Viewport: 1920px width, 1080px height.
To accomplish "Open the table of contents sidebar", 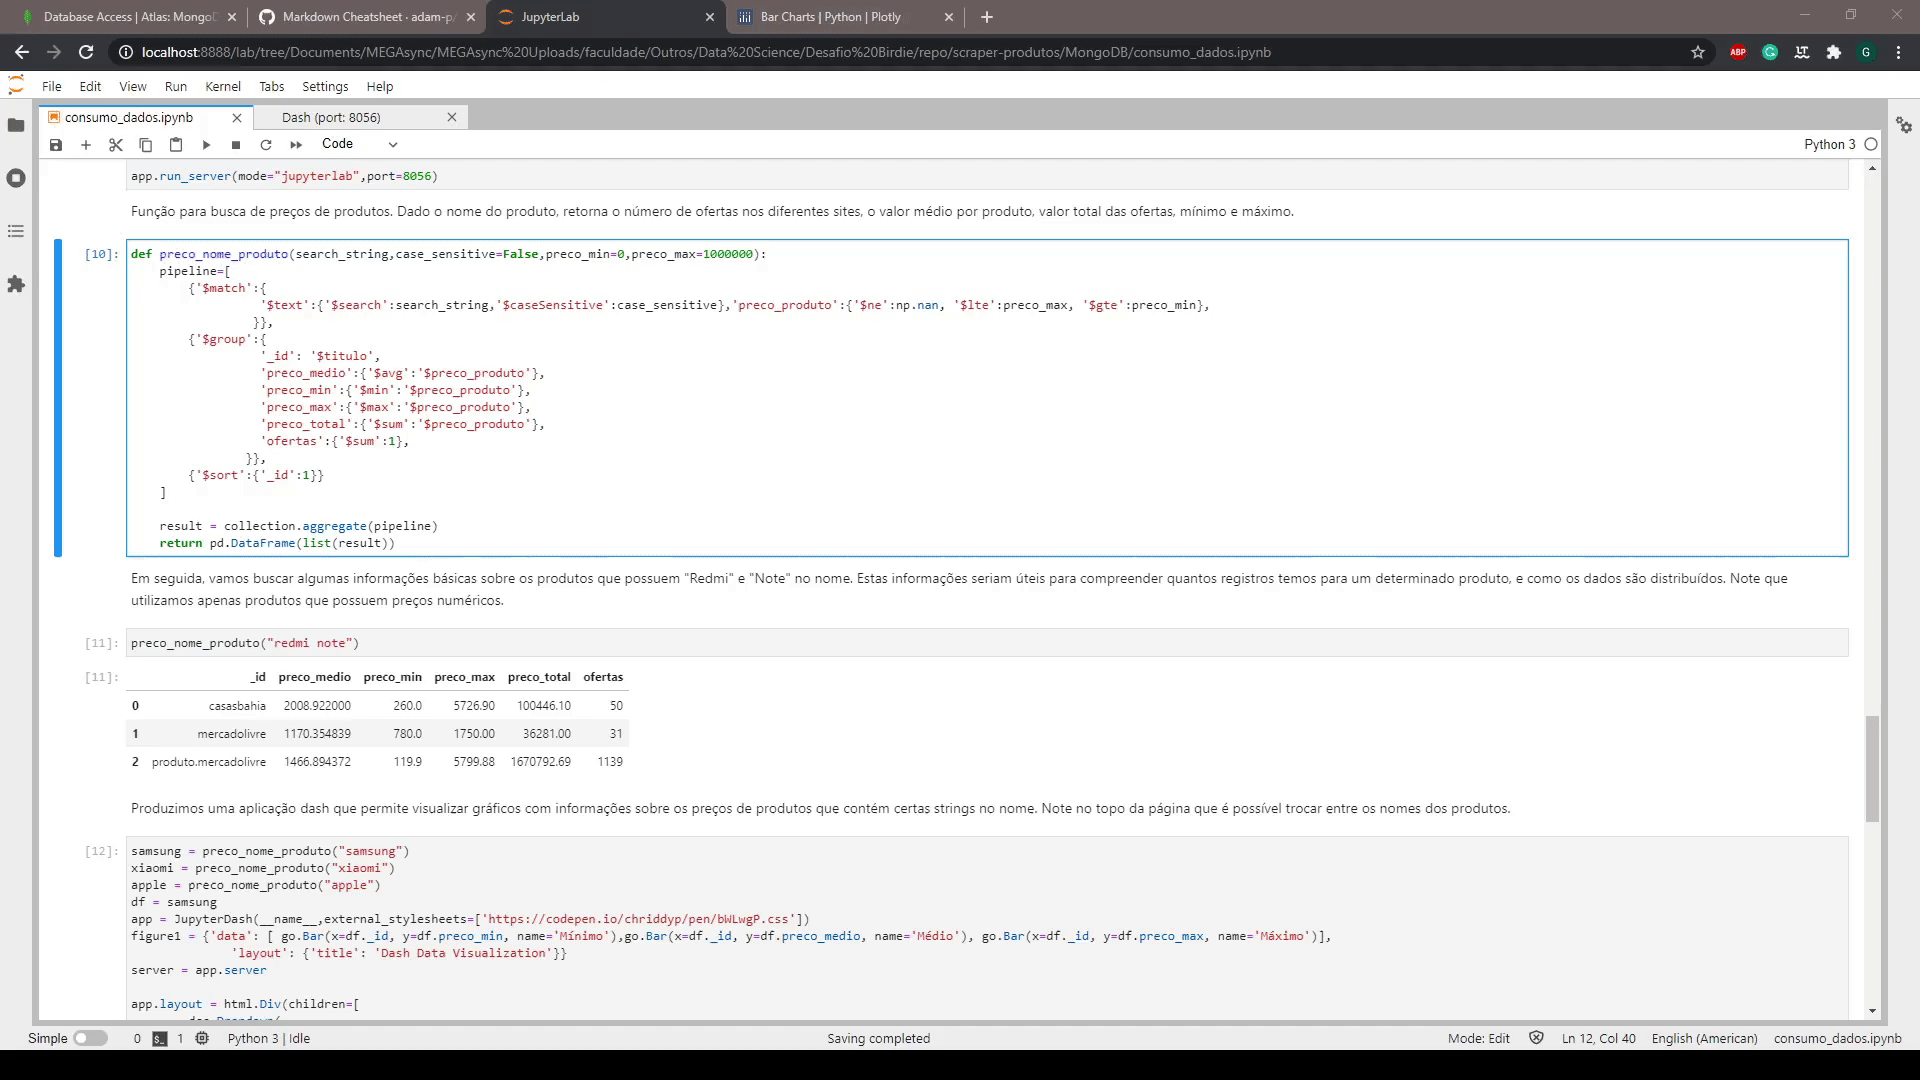I will [x=16, y=231].
